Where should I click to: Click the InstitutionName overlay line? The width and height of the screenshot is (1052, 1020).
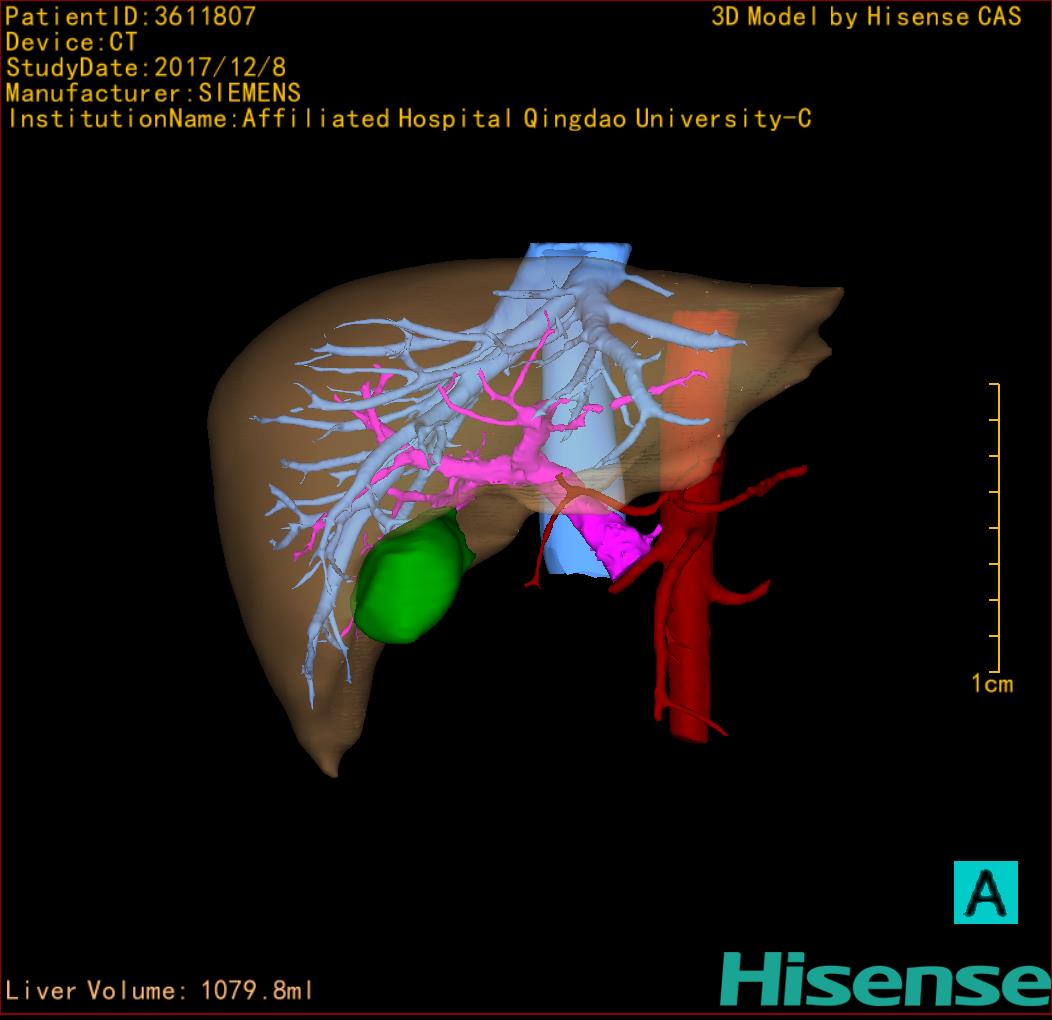click(x=409, y=119)
